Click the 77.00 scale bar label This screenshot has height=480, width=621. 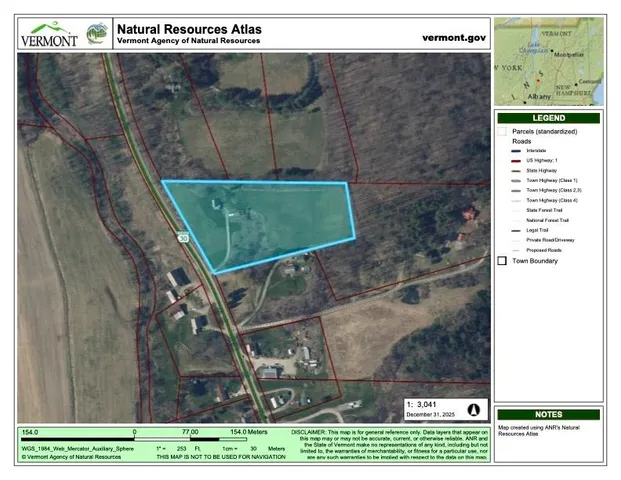click(x=190, y=432)
